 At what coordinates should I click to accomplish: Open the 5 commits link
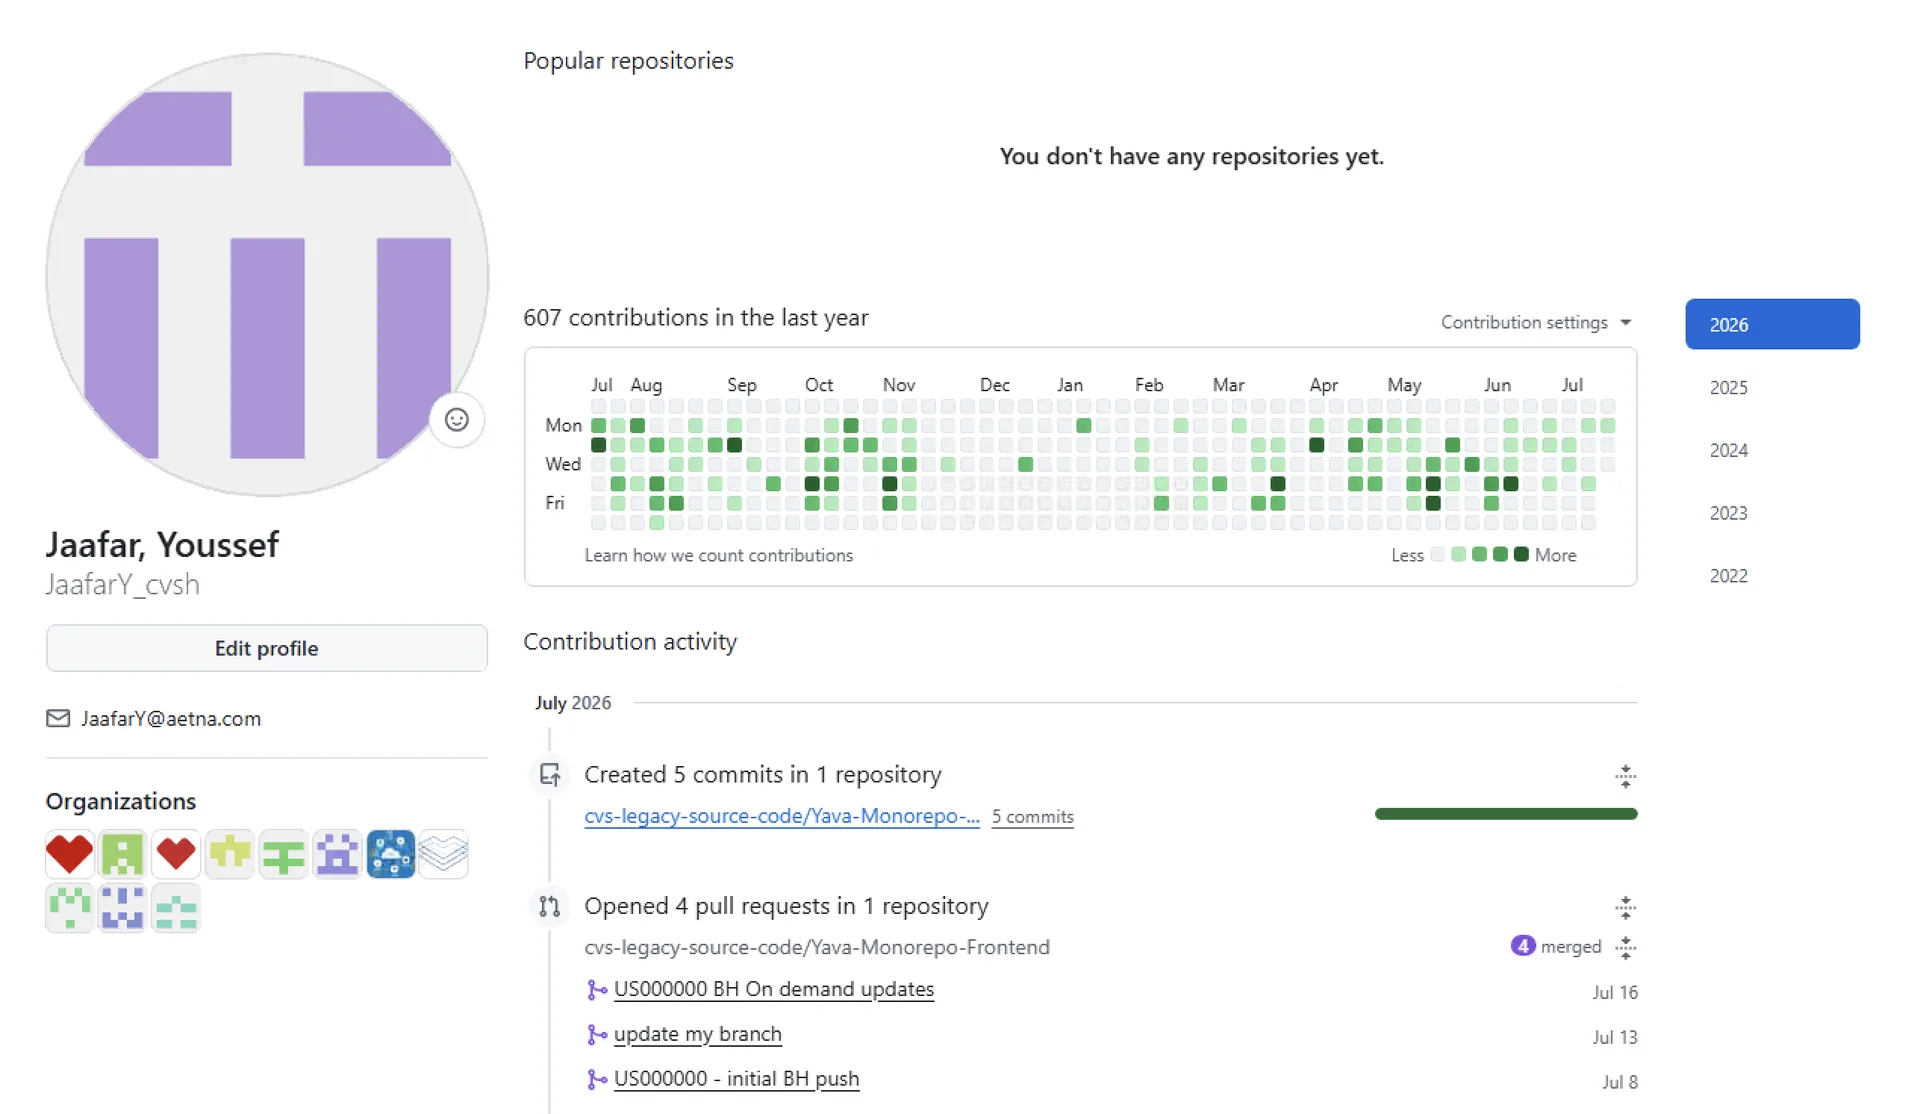coord(1033,817)
